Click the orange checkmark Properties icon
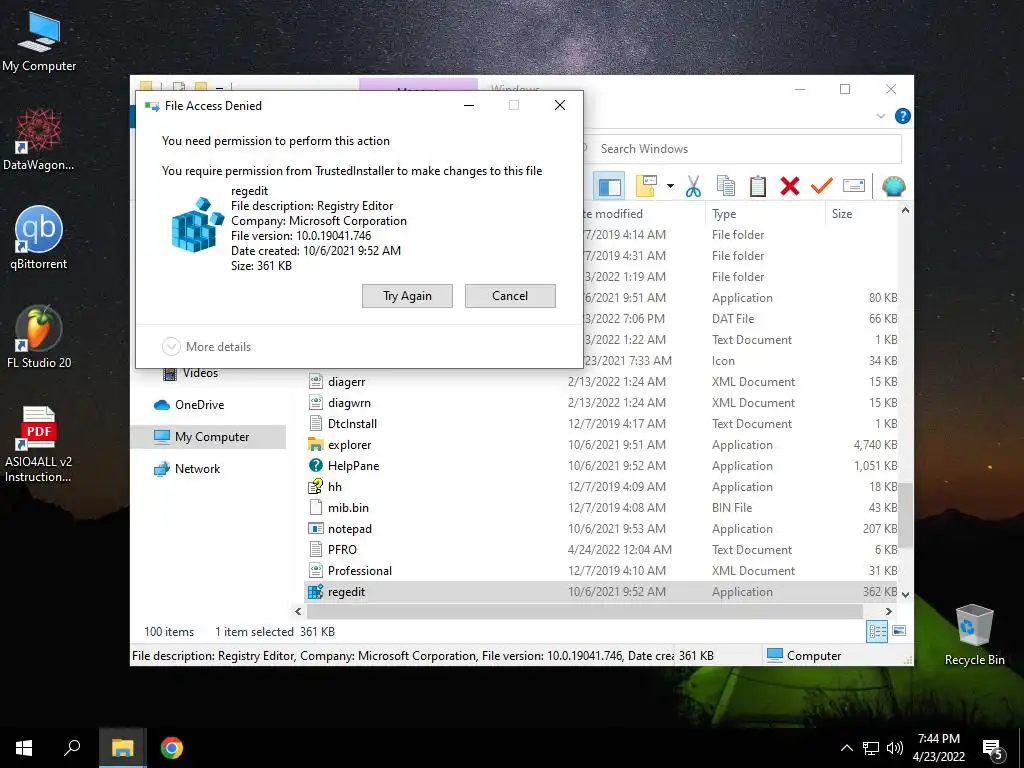The height and width of the screenshot is (768, 1024). pyautogui.click(x=822, y=186)
